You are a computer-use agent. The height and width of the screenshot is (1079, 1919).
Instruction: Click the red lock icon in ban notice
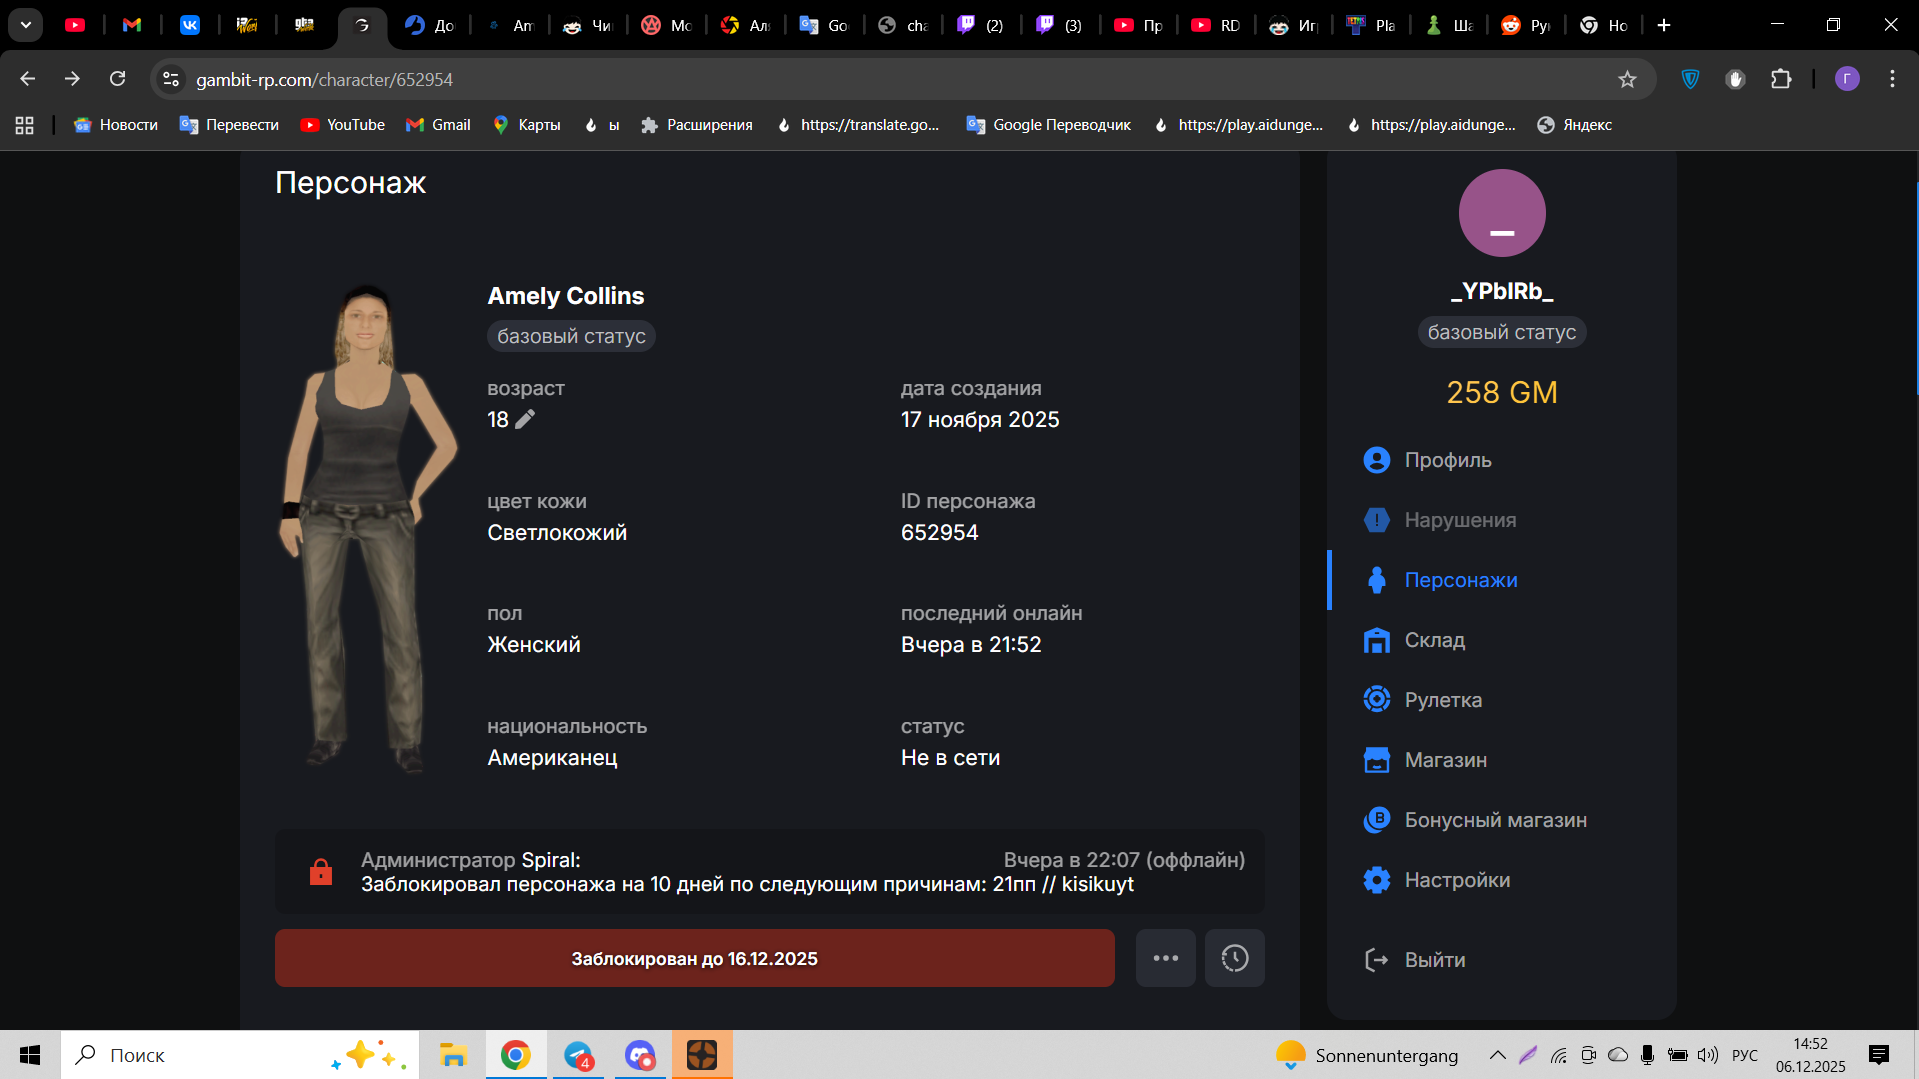coord(320,872)
